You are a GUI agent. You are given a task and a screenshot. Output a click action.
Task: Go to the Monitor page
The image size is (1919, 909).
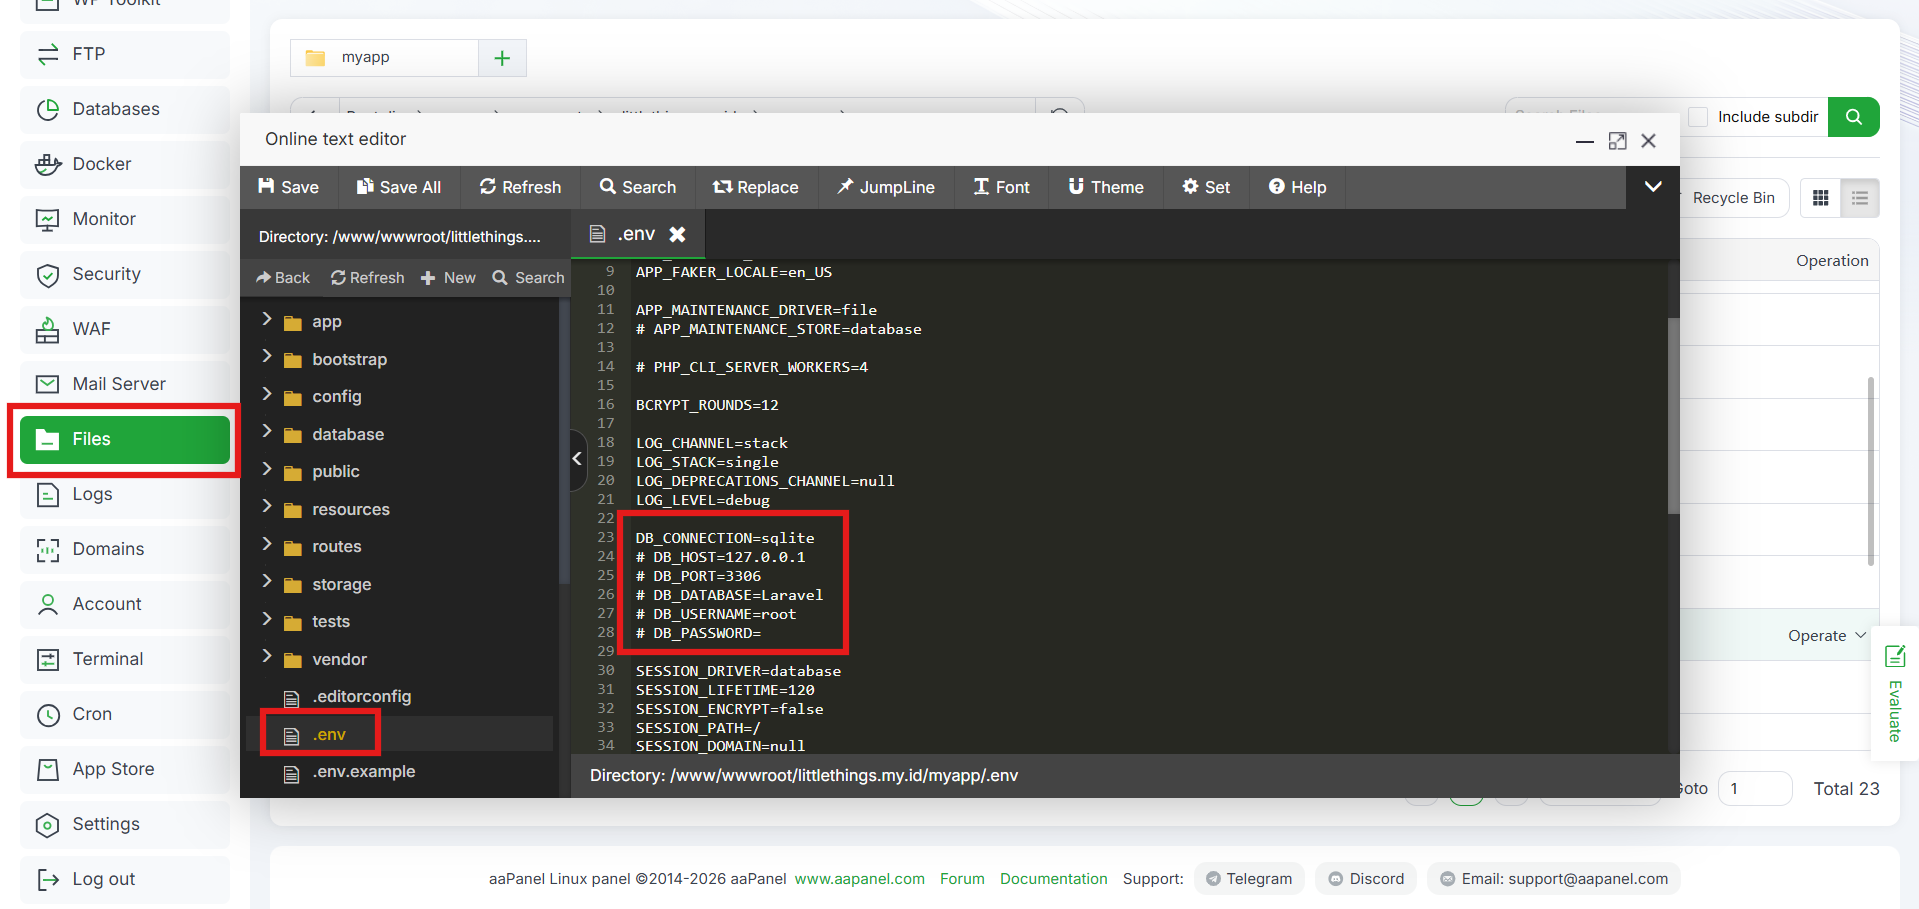pyautogui.click(x=124, y=219)
